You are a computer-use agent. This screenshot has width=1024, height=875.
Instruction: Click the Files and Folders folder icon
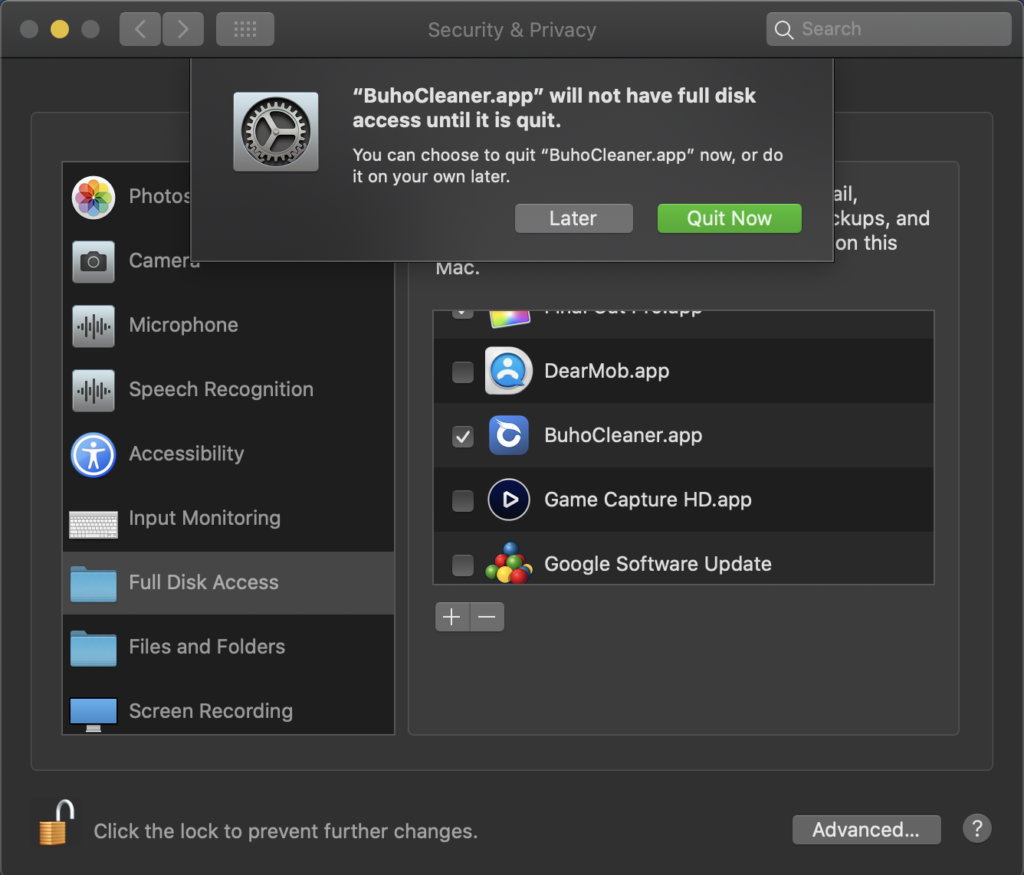point(93,648)
